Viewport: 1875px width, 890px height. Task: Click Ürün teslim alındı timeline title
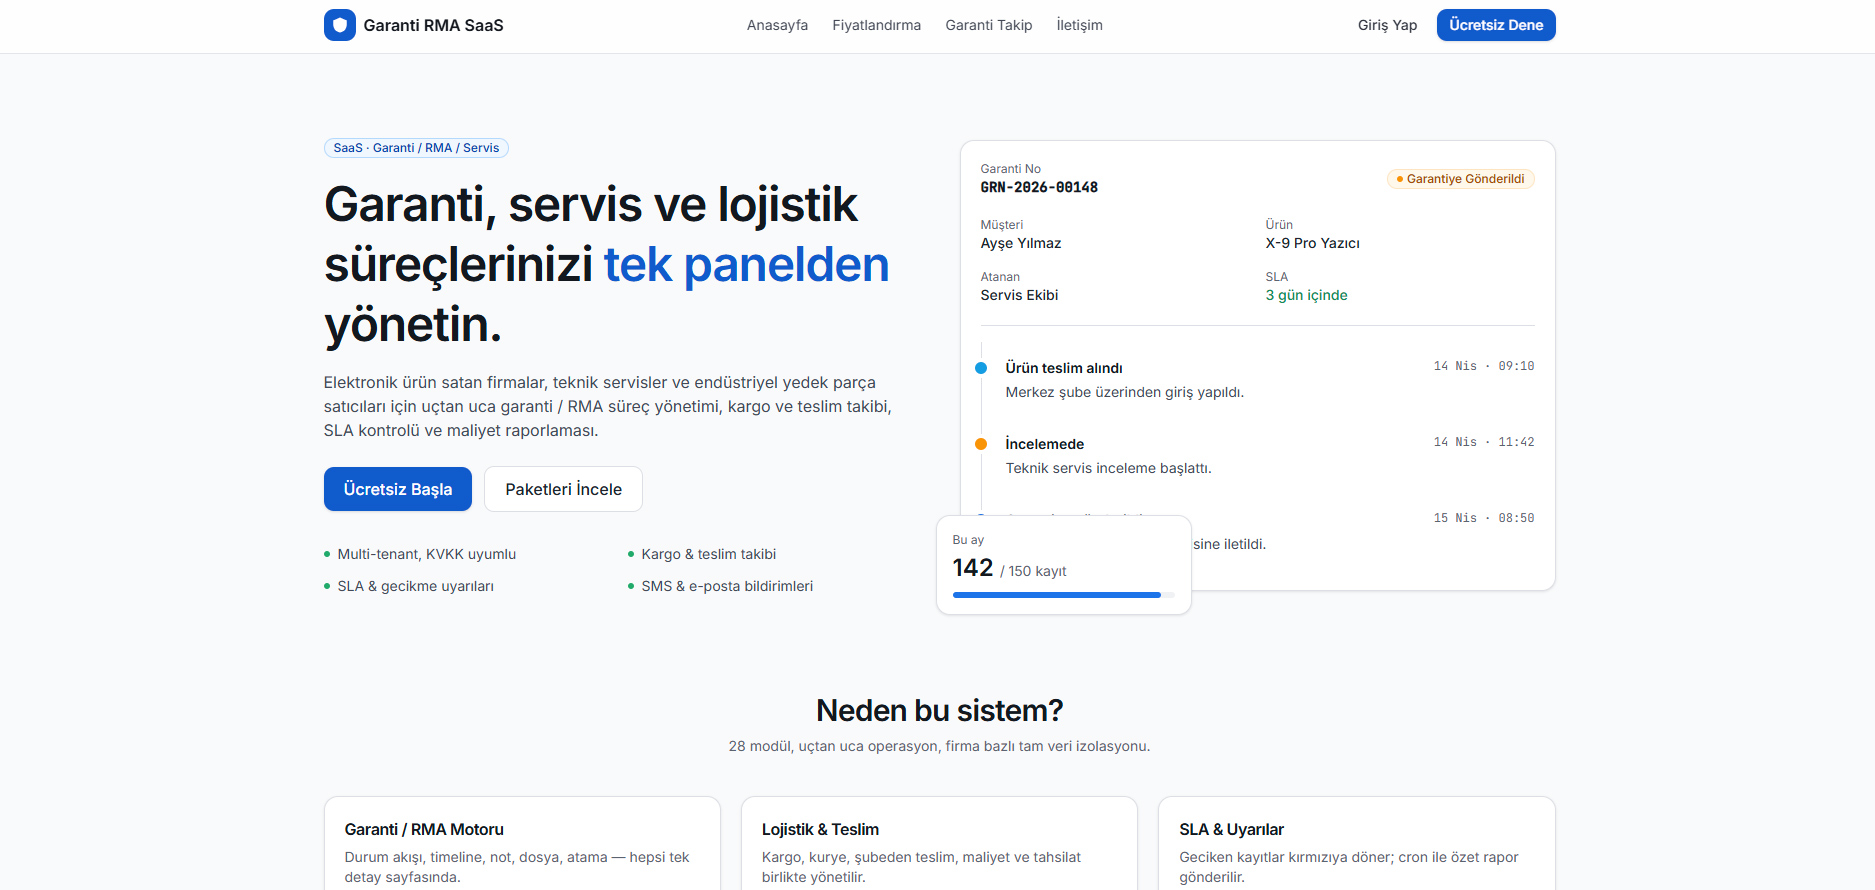pos(1064,368)
